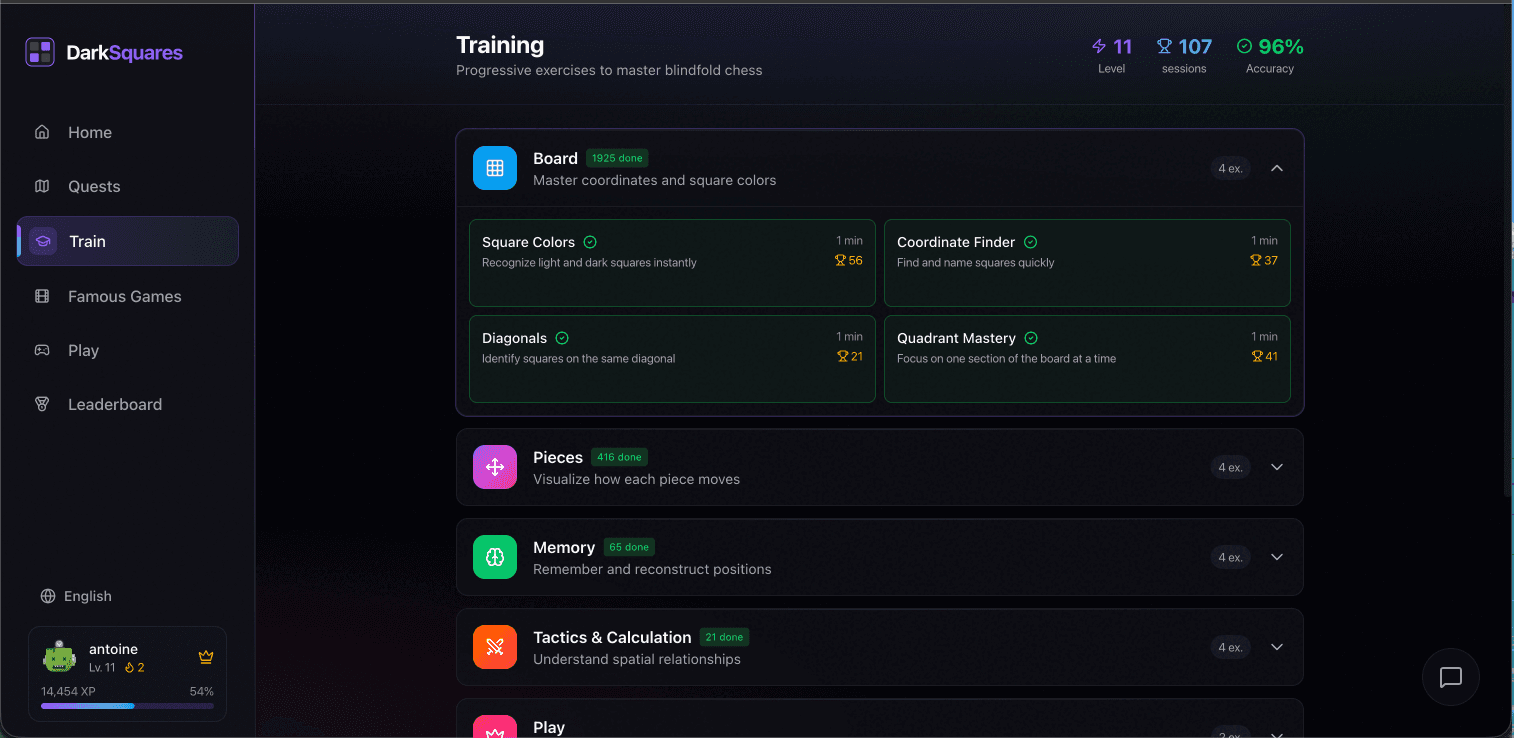Click the Quadrant Mastery completion checkmark

[x=1031, y=337]
